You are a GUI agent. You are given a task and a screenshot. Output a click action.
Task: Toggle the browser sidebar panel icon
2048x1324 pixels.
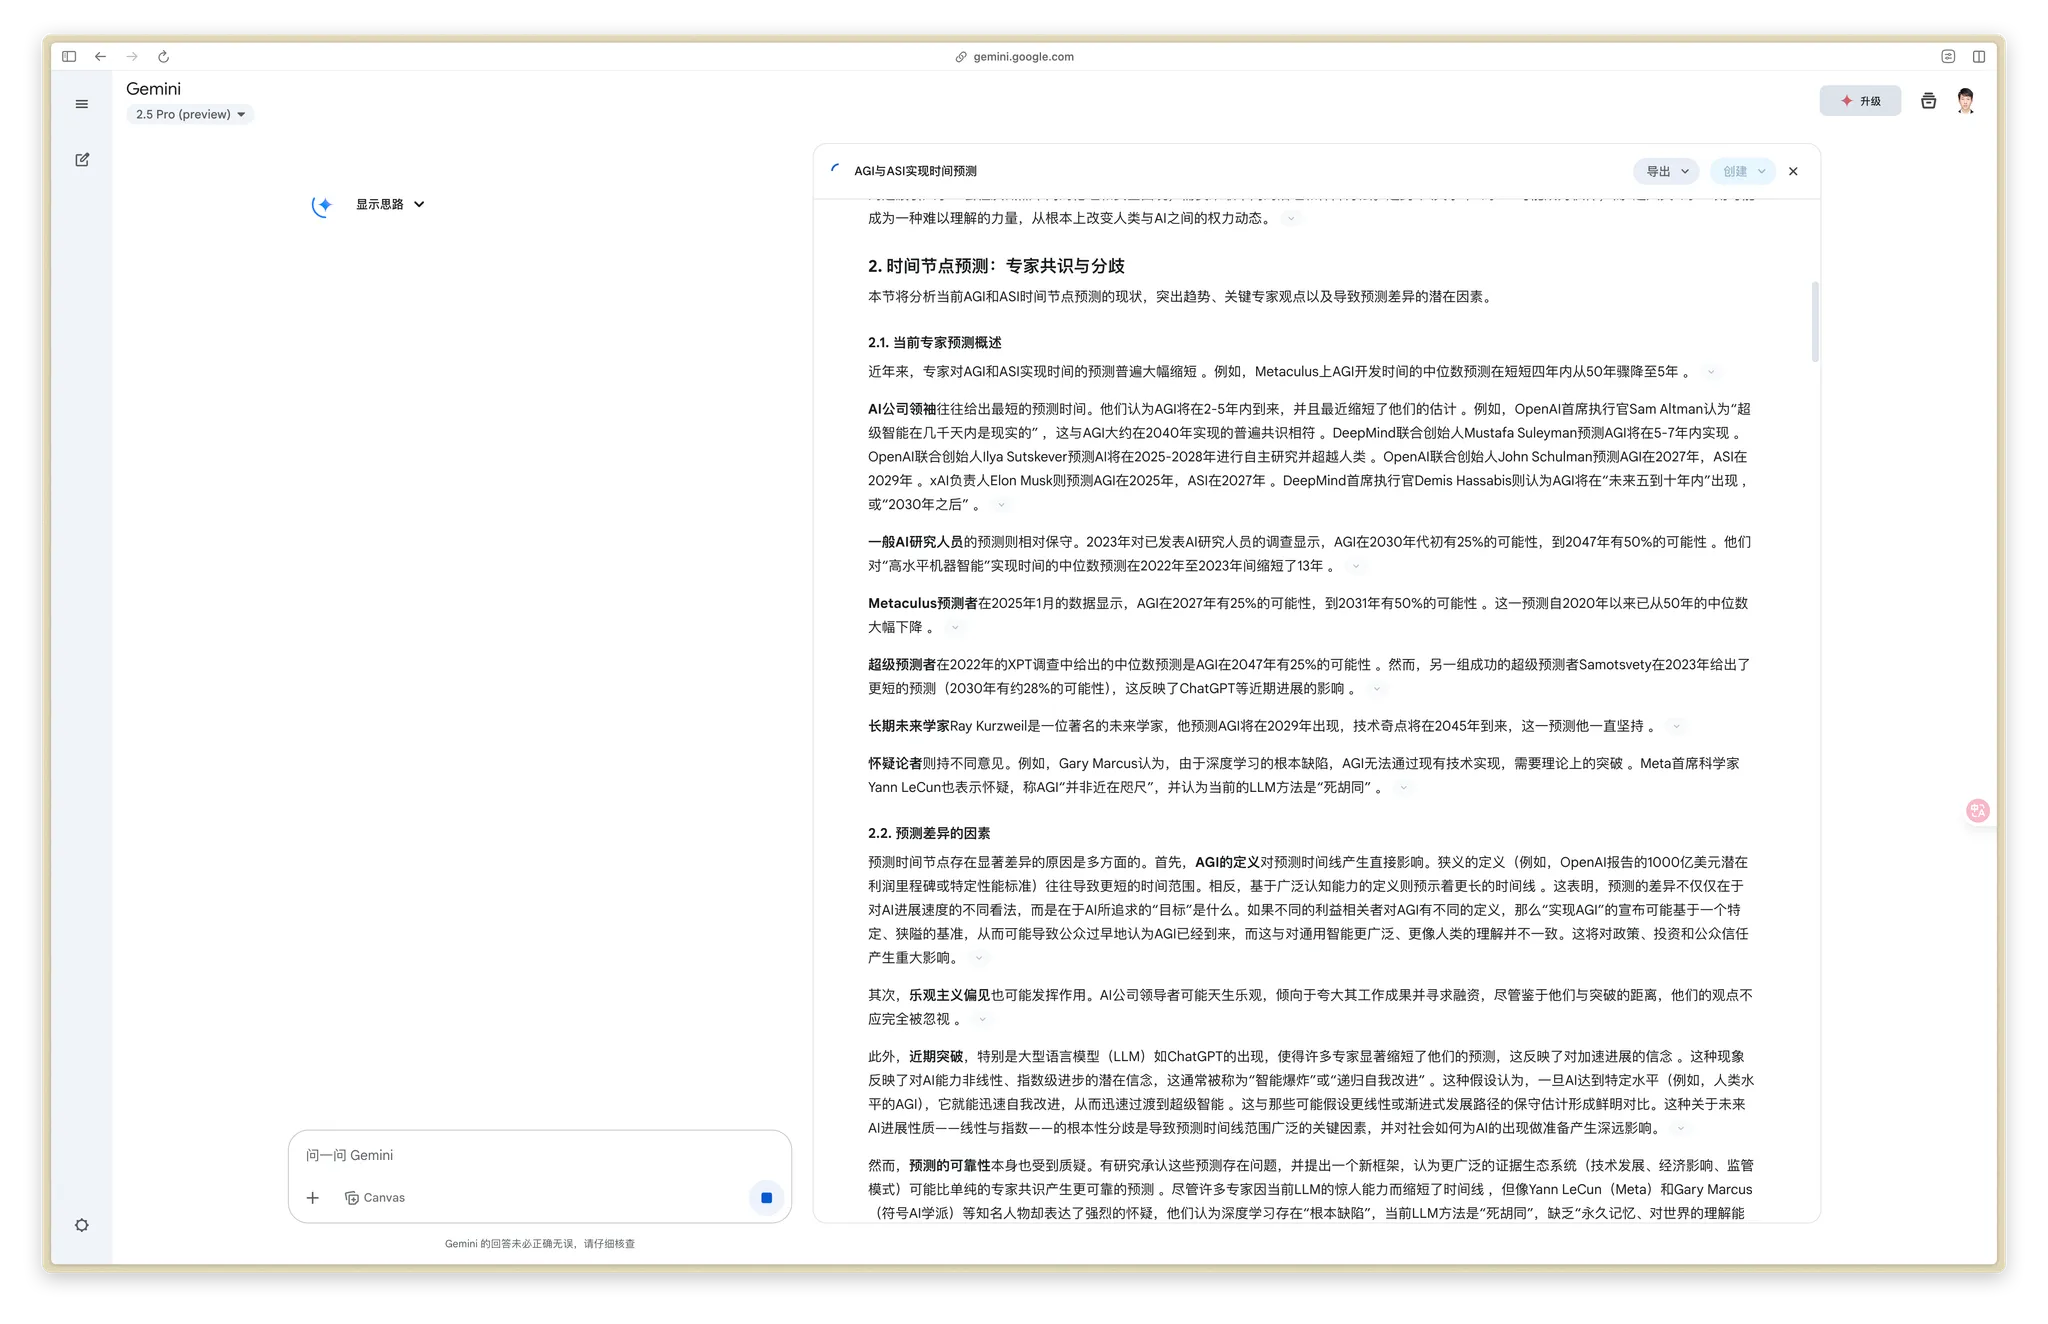pyautogui.click(x=69, y=57)
